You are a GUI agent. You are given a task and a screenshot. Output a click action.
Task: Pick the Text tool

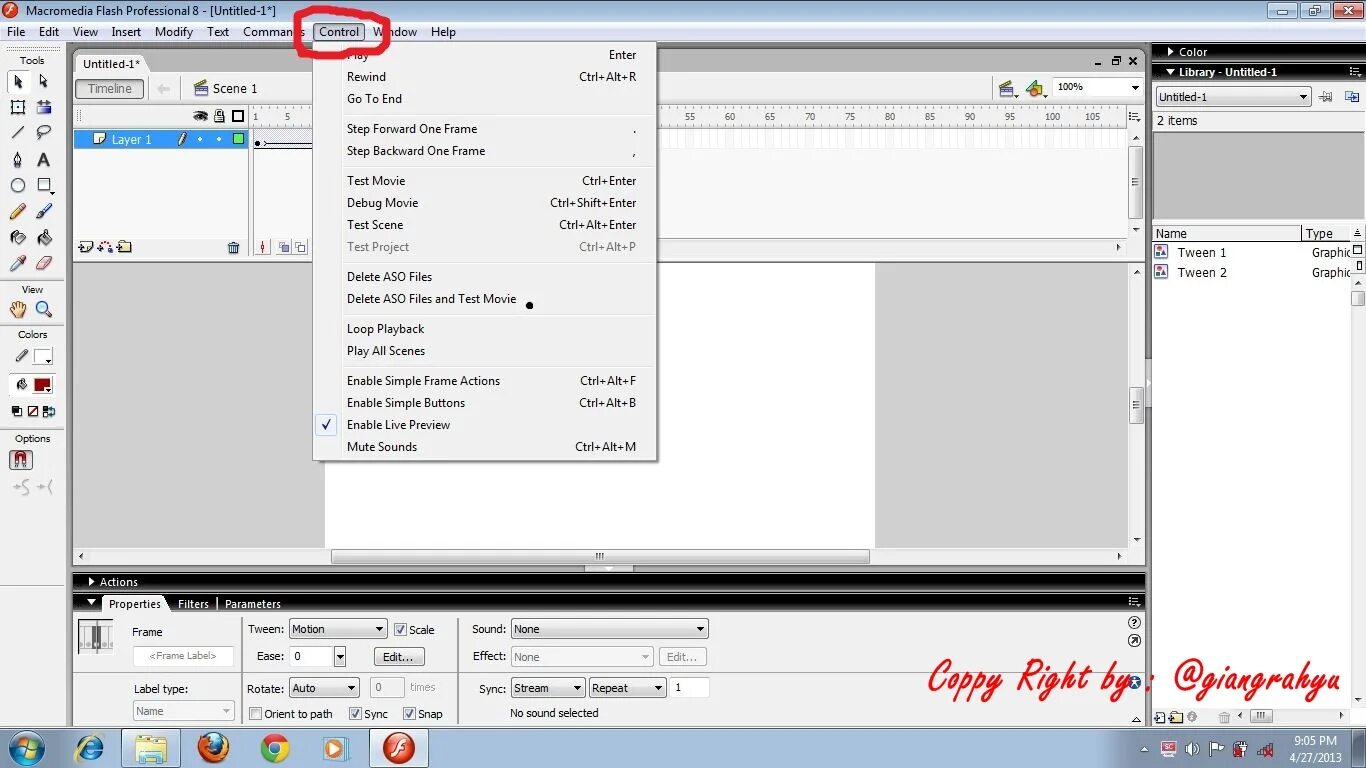coord(44,159)
